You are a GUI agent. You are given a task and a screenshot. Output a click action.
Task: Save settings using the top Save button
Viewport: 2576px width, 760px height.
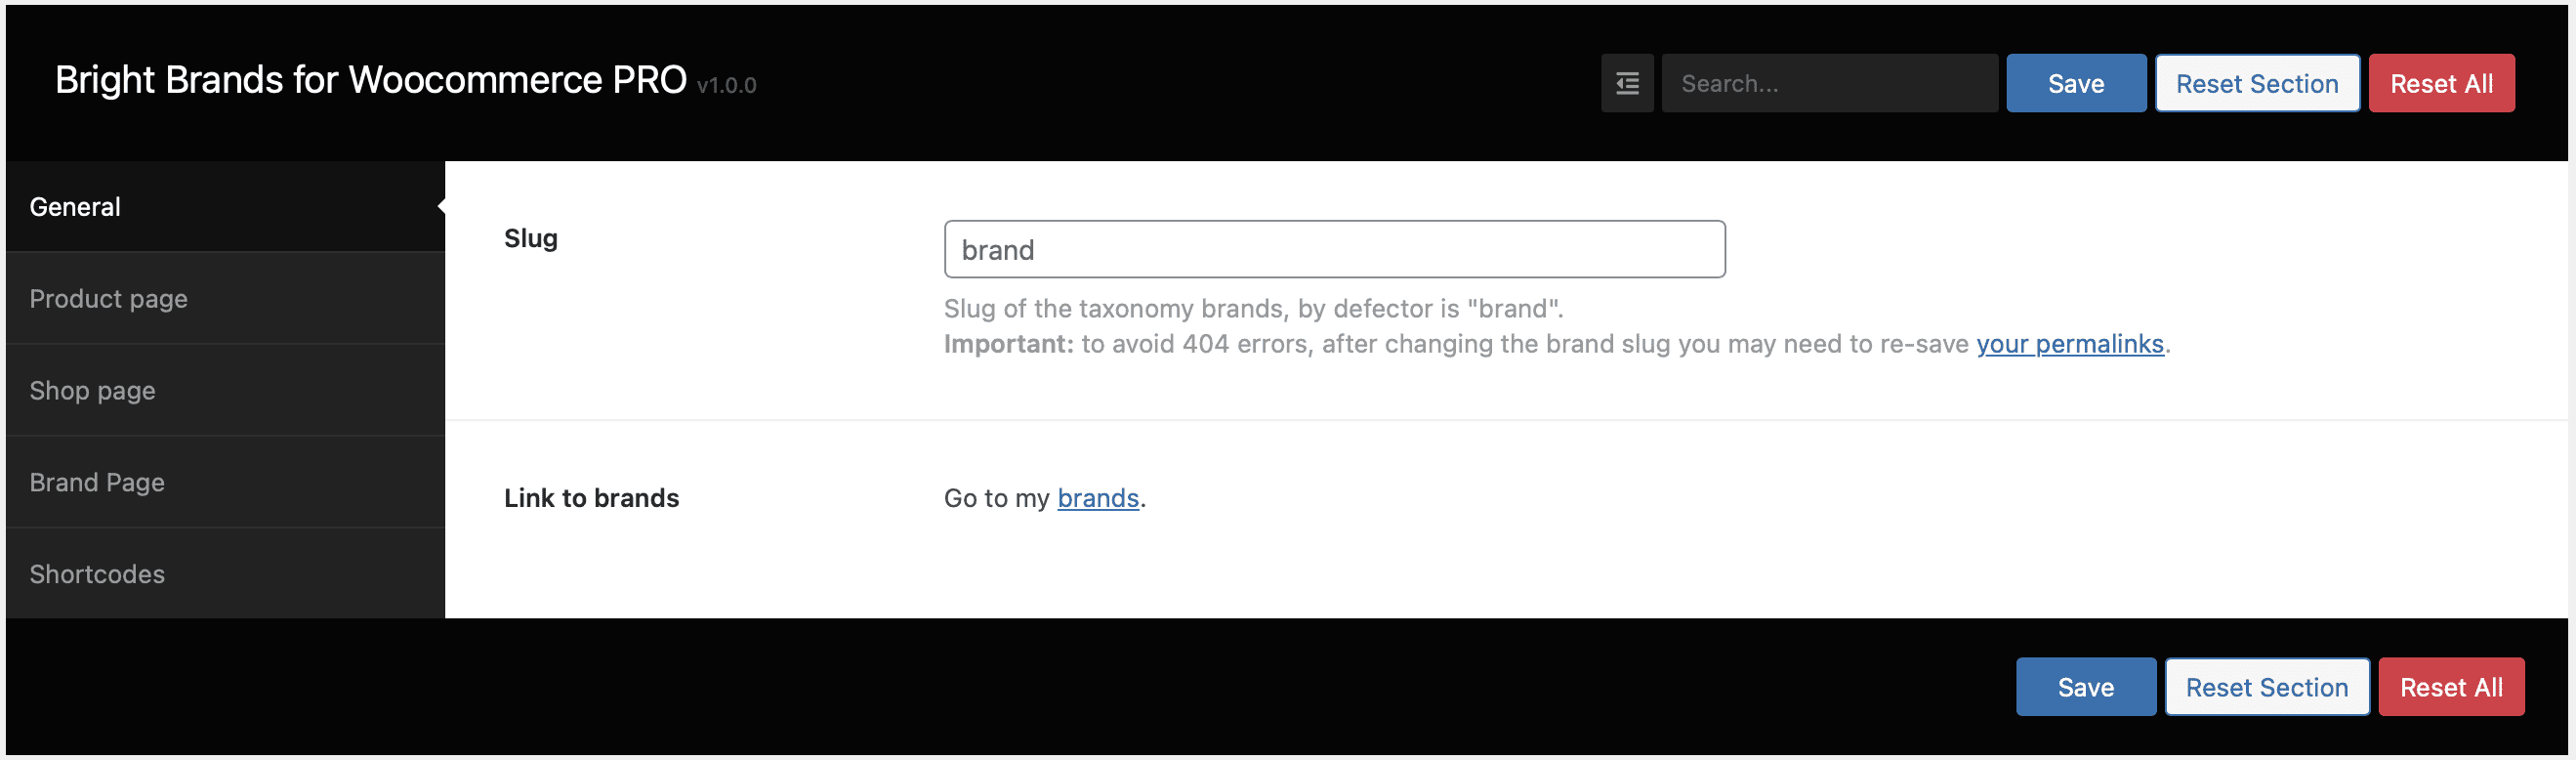tap(2076, 83)
